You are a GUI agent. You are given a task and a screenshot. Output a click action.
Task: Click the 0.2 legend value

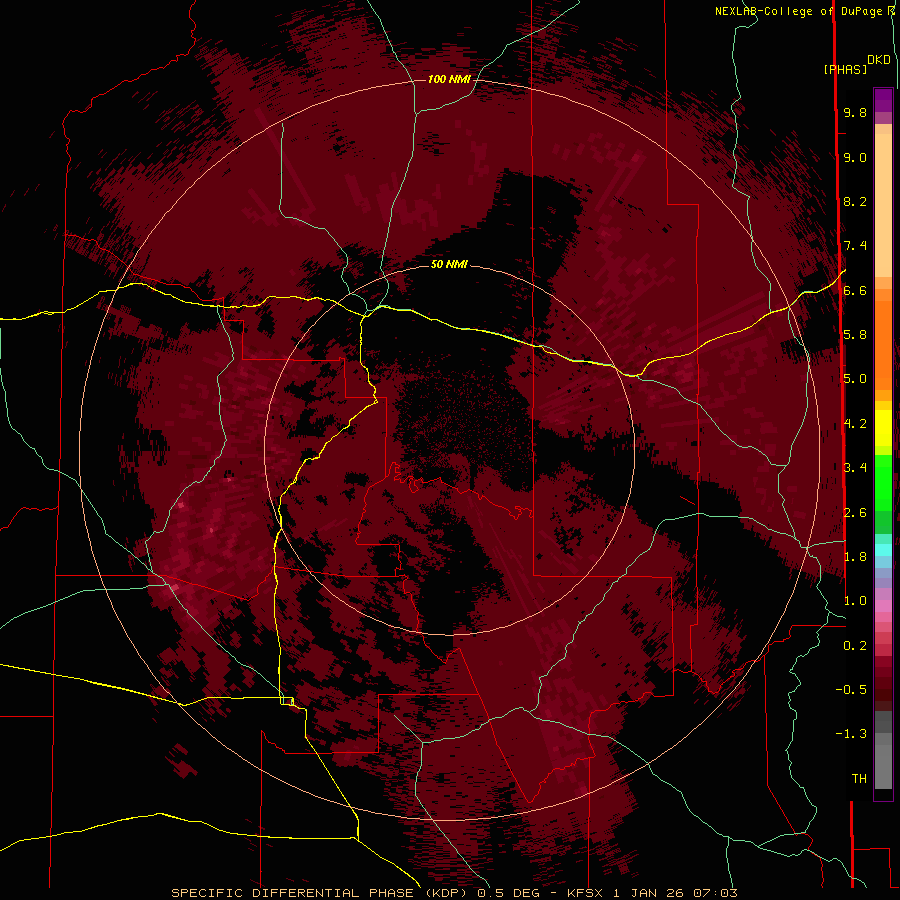[x=855, y=646]
